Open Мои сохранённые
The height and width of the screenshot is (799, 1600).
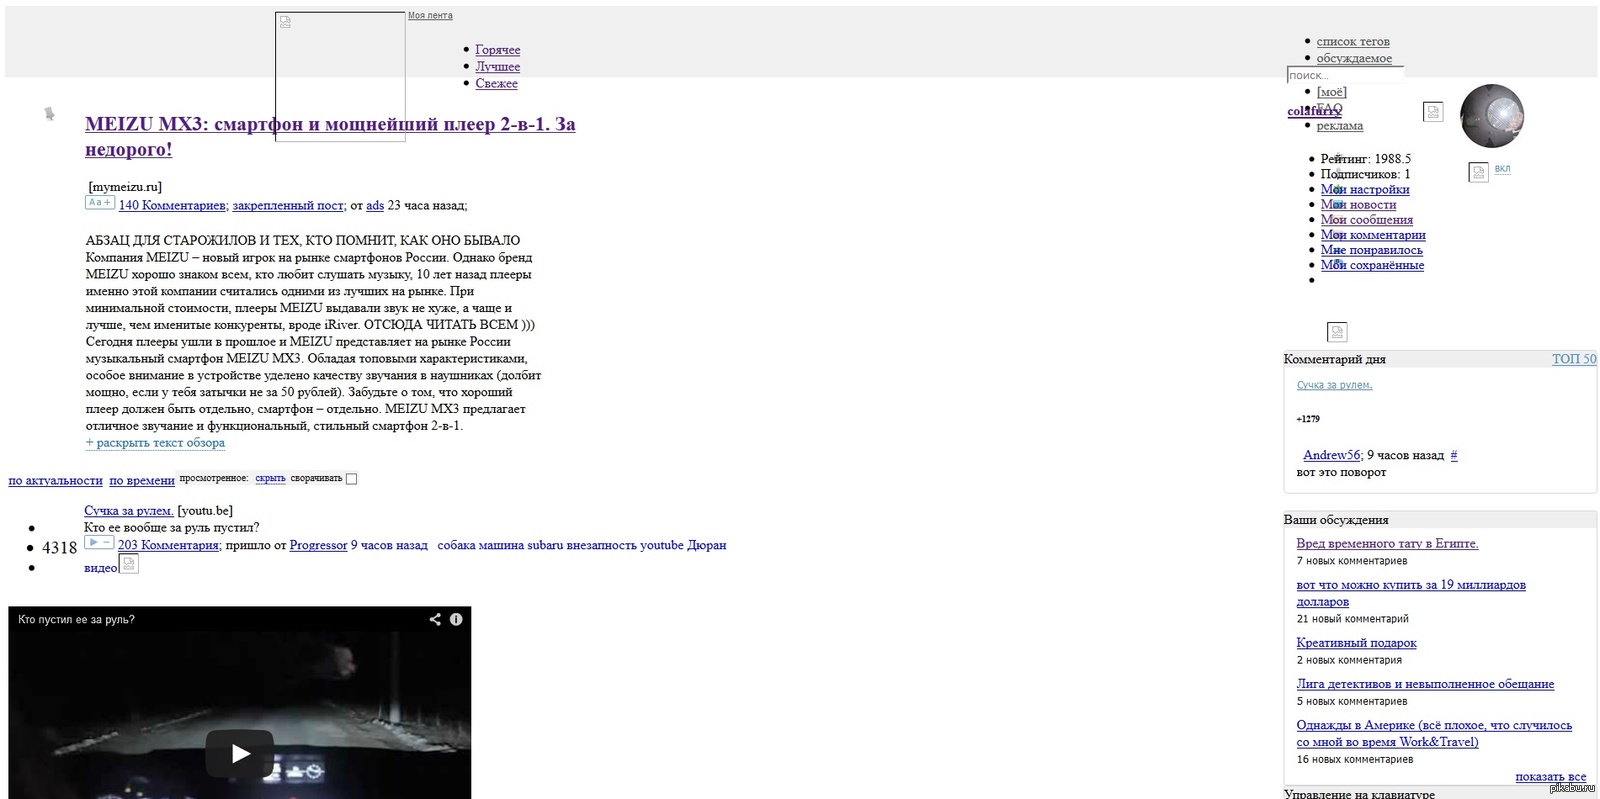coord(1372,264)
